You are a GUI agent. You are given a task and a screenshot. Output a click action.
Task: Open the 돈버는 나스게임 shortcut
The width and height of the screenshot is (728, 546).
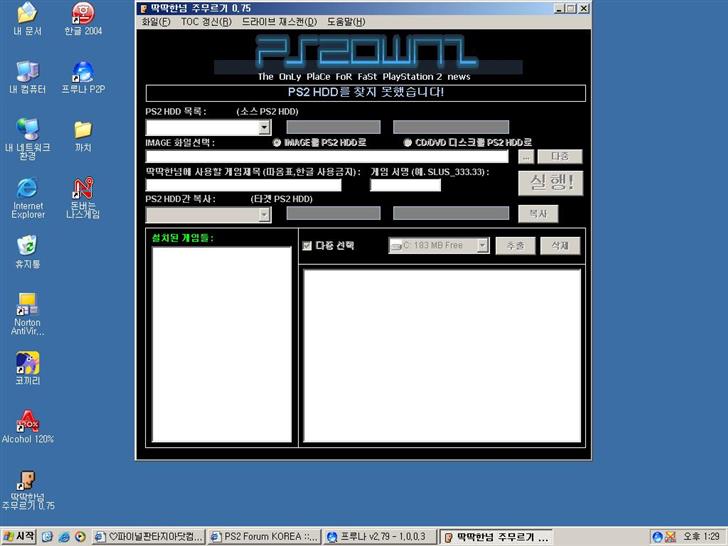(x=83, y=198)
